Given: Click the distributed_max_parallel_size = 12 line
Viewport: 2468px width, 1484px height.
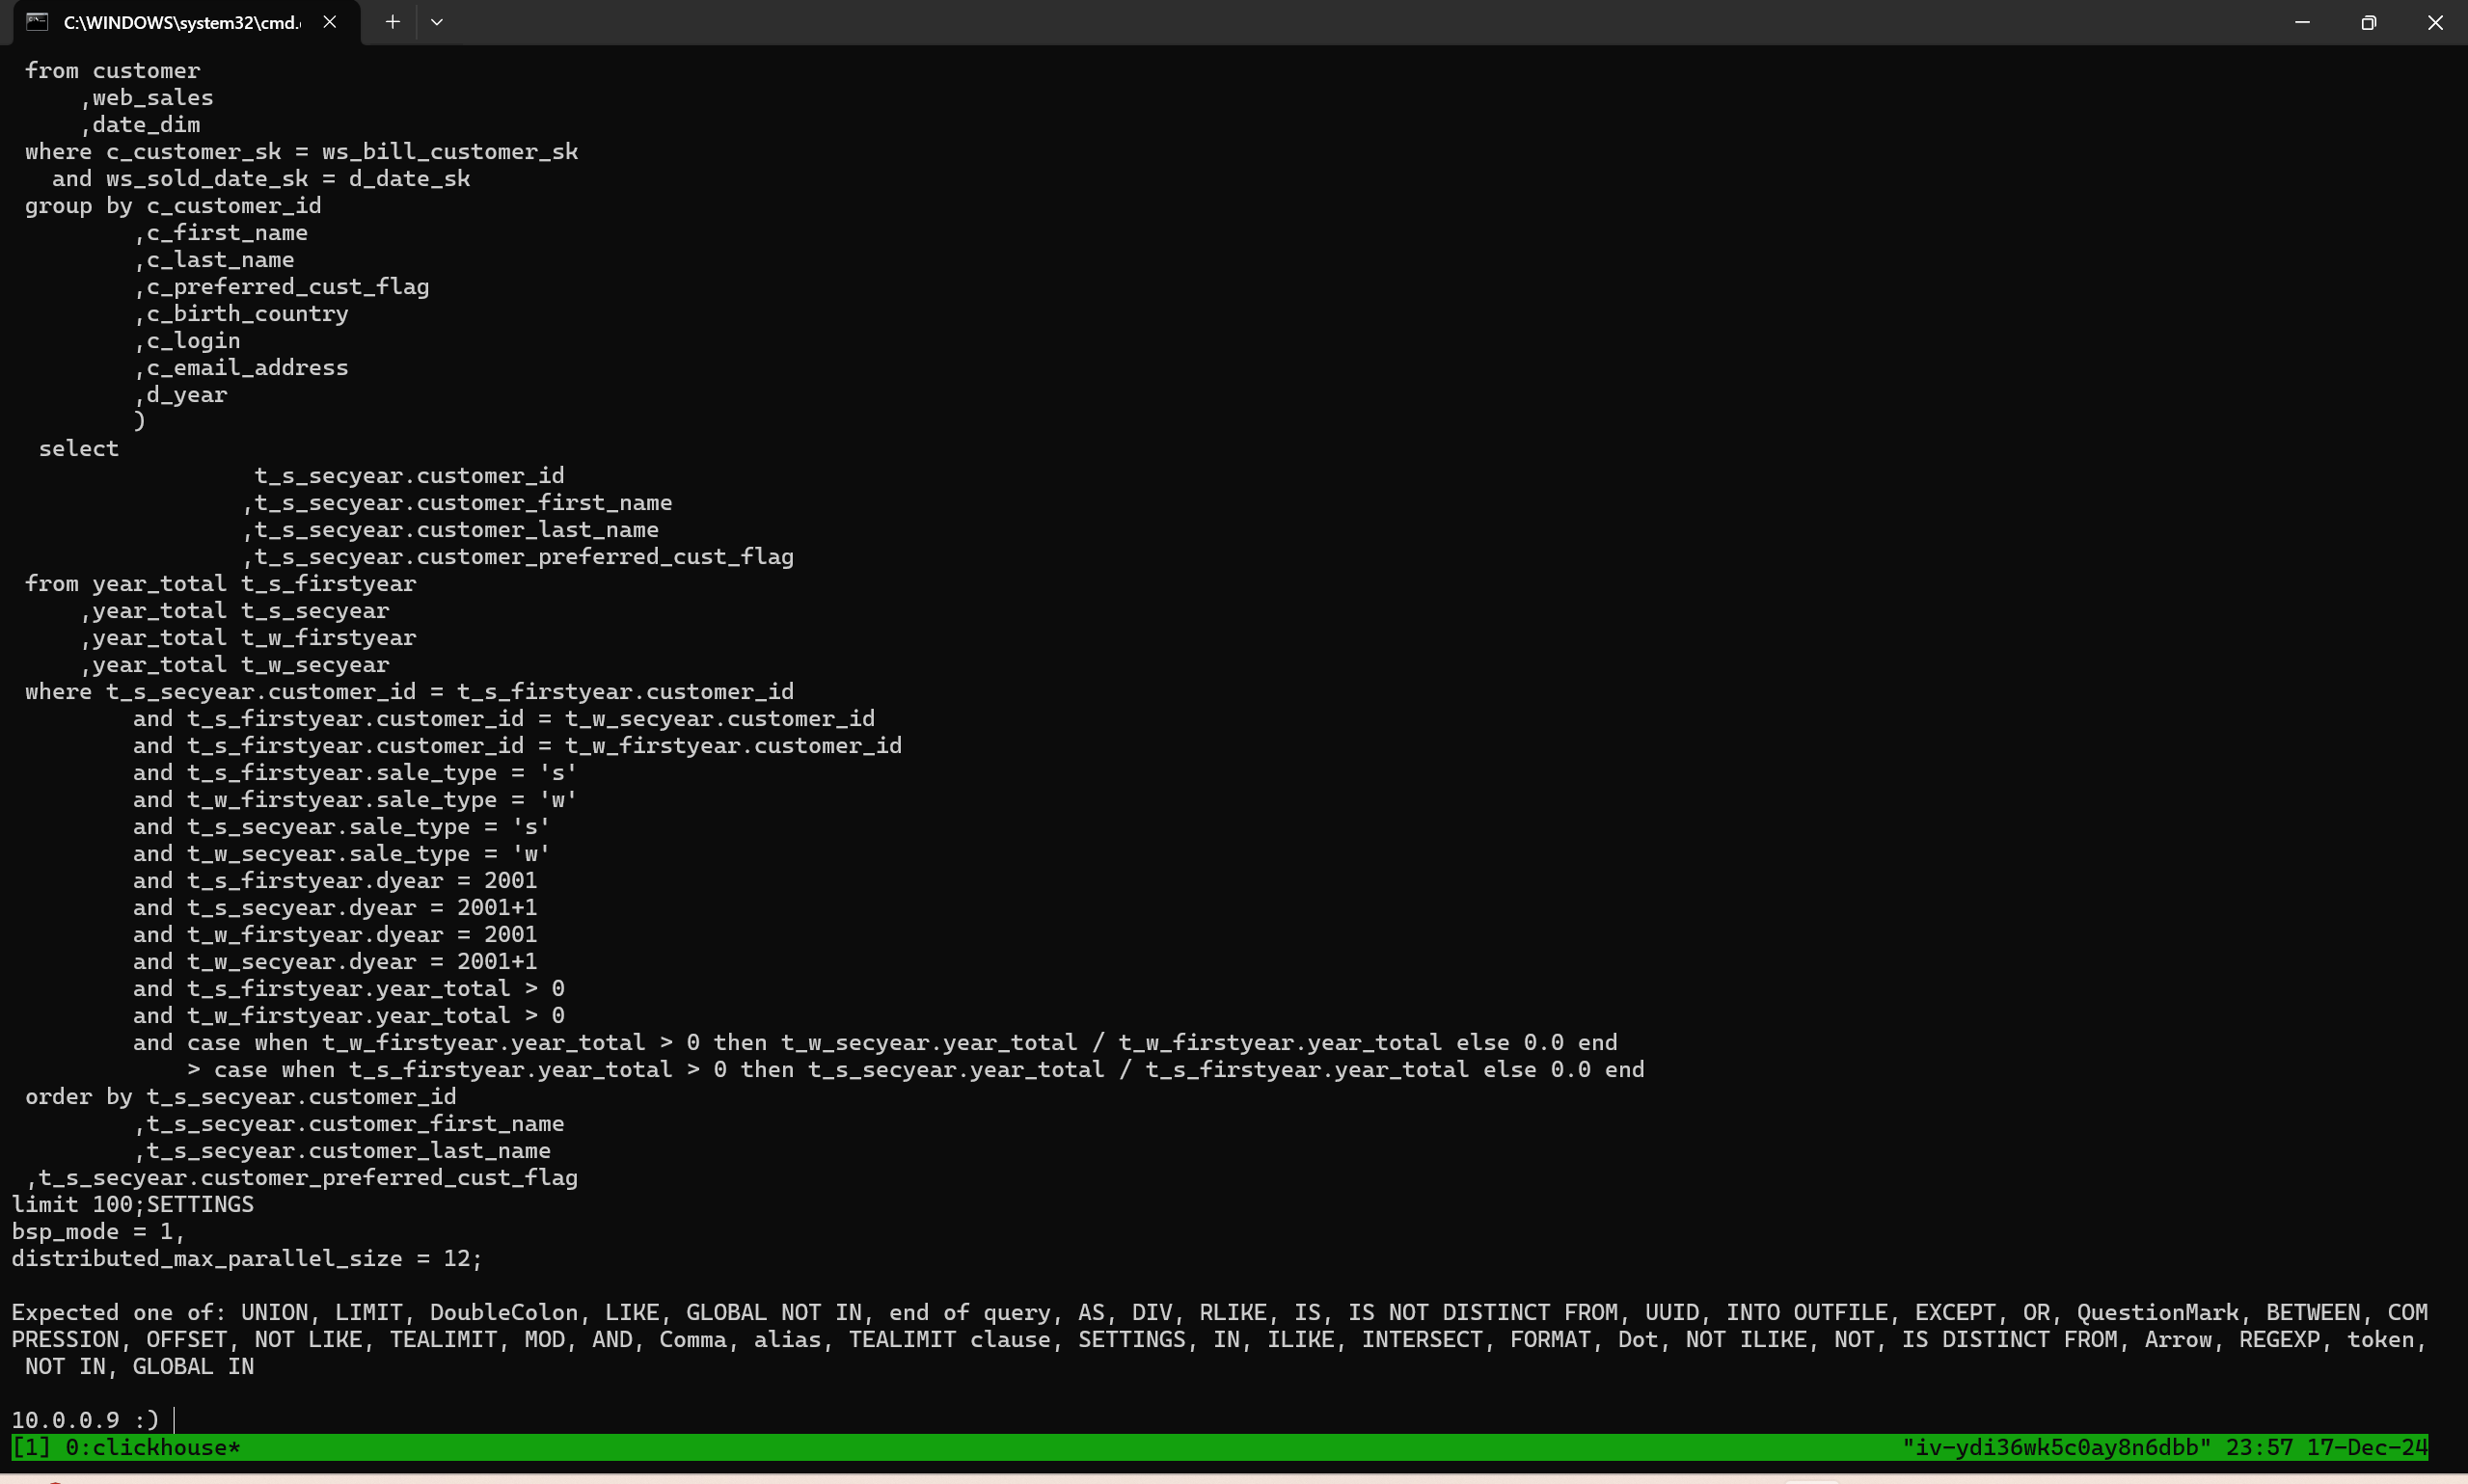Looking at the screenshot, I should click(246, 1258).
